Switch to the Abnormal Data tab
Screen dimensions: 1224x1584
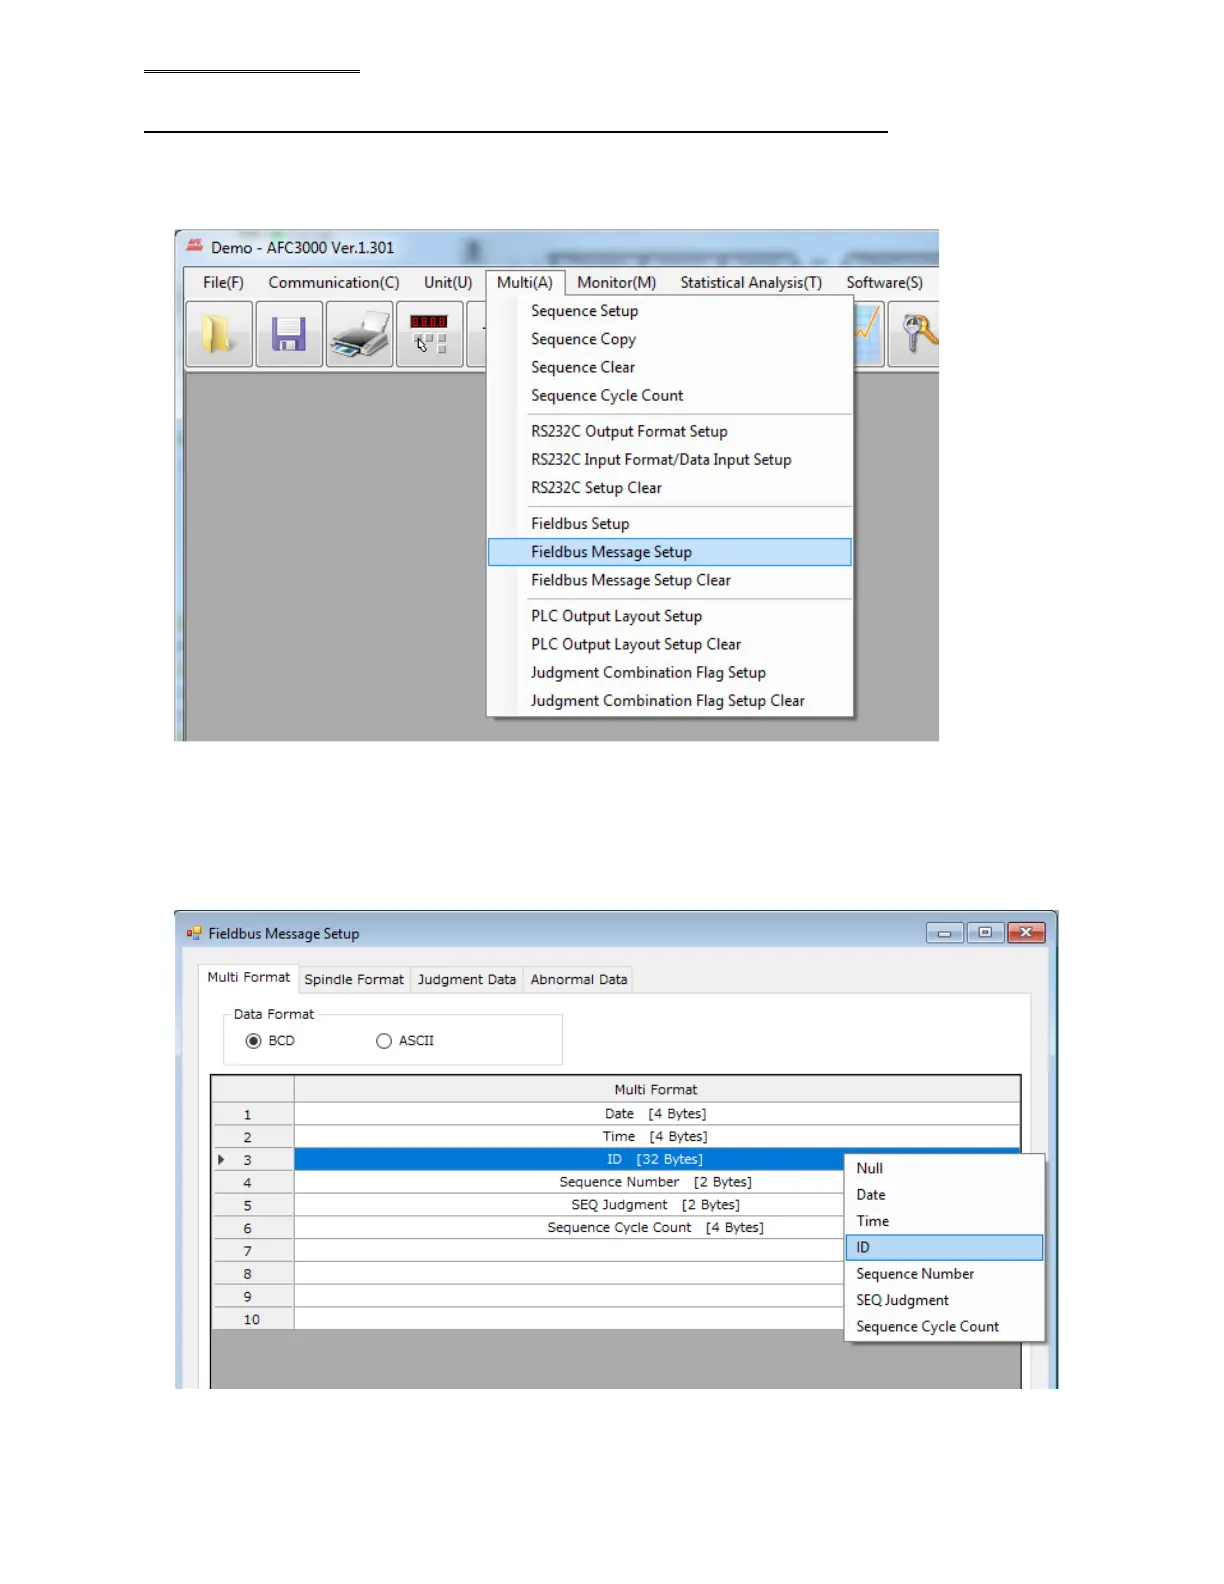(x=579, y=979)
